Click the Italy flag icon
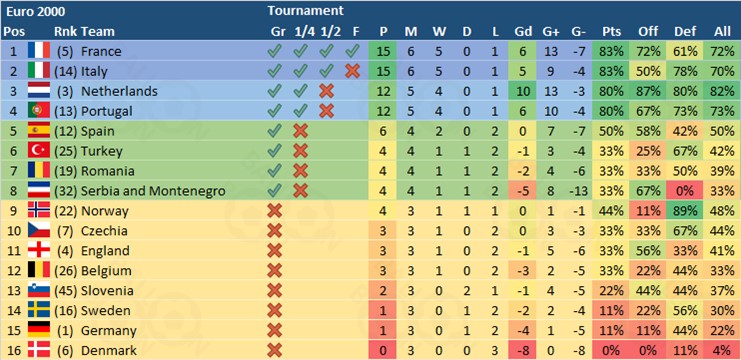741x360 pixels. (39, 71)
